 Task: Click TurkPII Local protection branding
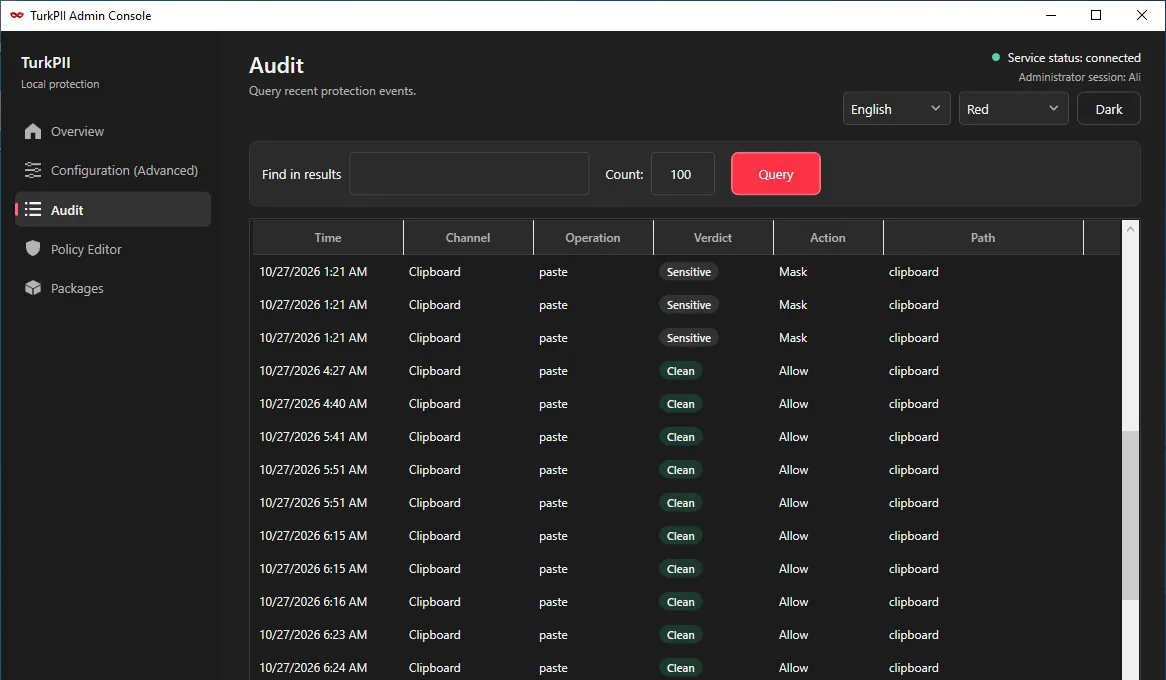pos(60,72)
